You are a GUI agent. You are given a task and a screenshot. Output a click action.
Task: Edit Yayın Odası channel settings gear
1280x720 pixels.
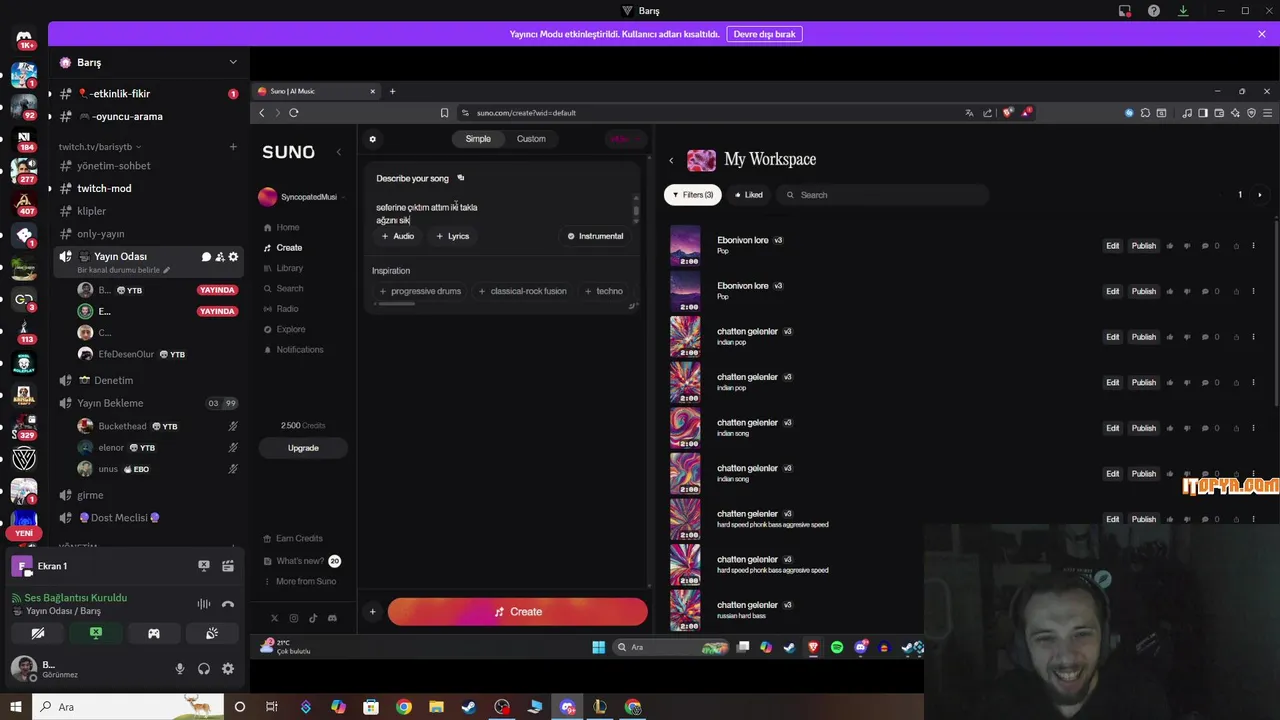click(x=234, y=257)
